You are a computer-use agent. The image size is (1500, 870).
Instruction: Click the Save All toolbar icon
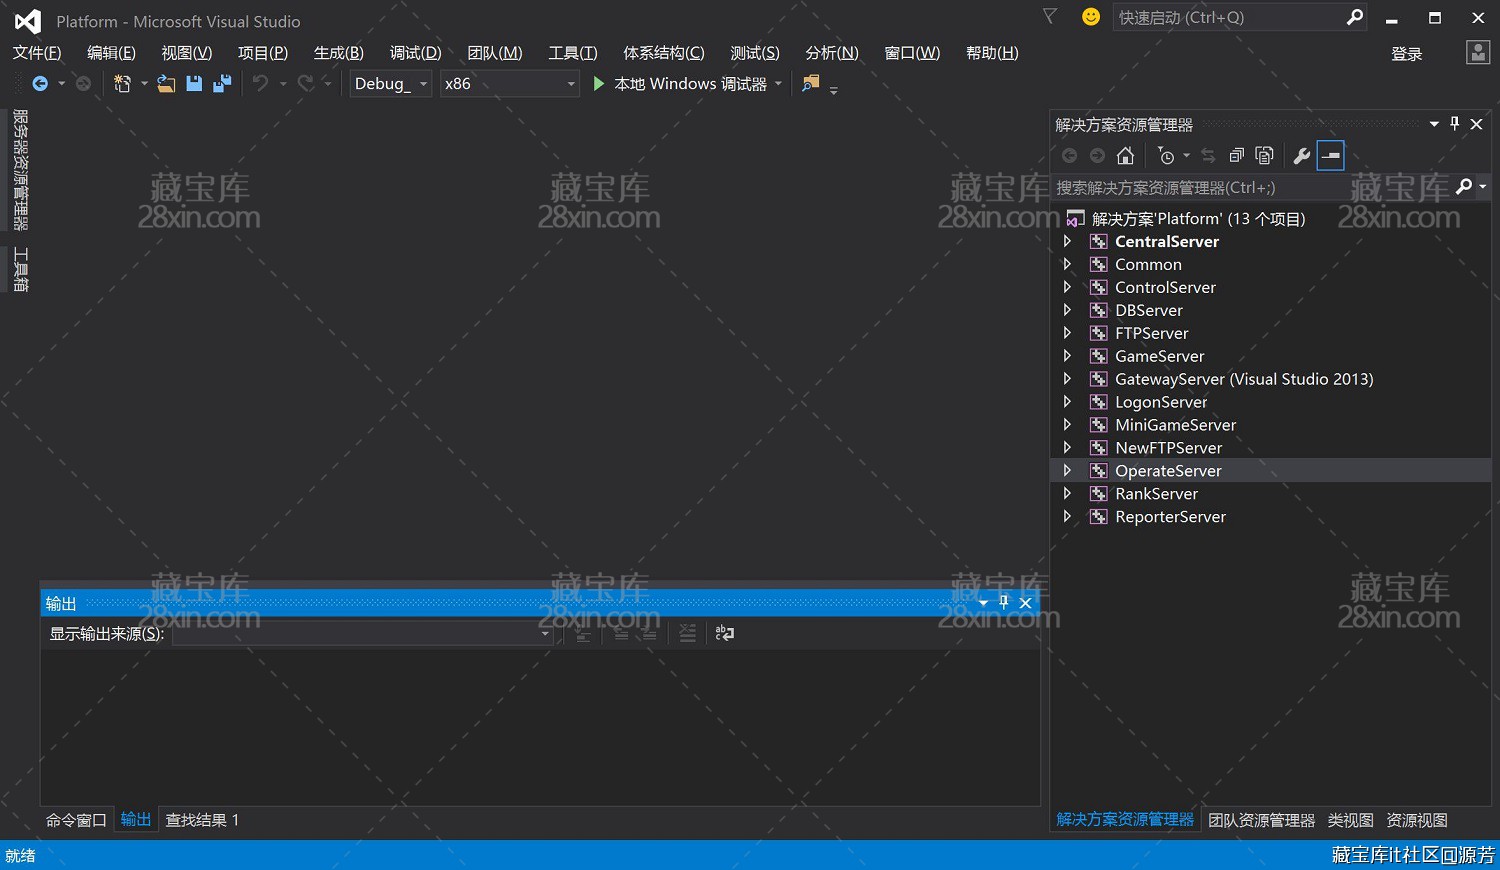(x=221, y=84)
